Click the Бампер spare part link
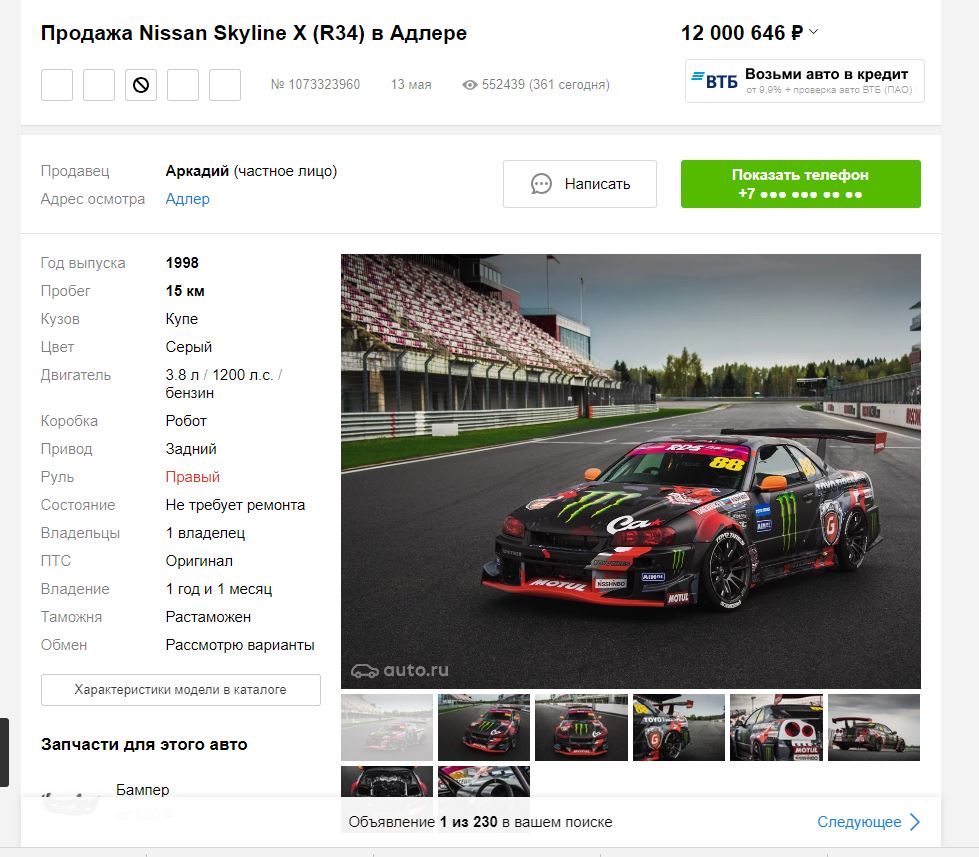Viewport: 979px width, 857px height. pos(142,790)
